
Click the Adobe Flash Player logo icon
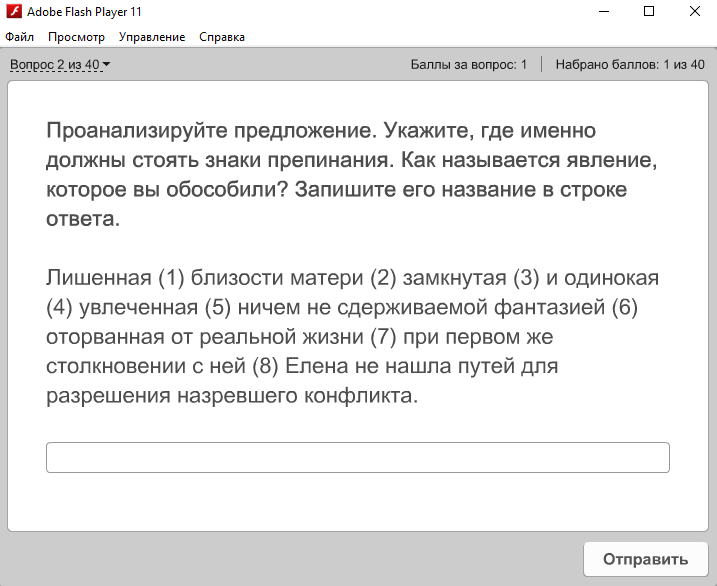coord(14,11)
